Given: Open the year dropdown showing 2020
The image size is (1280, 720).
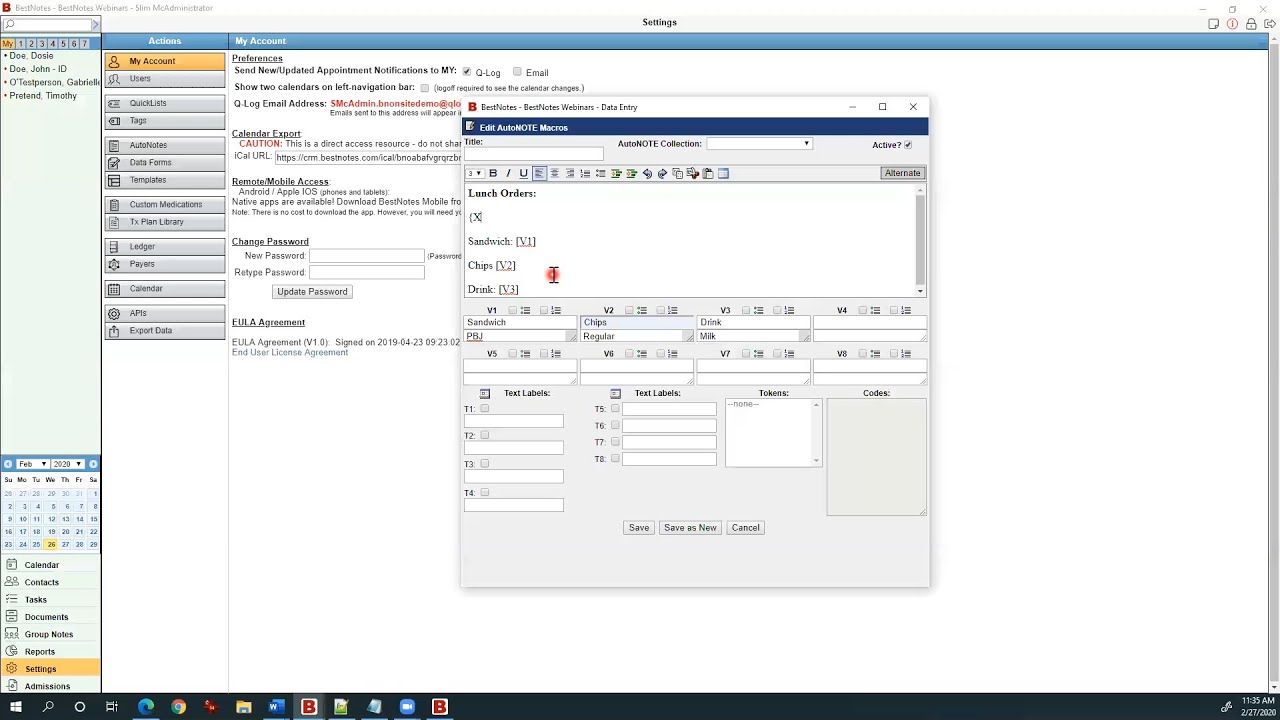Looking at the screenshot, I should (68, 464).
